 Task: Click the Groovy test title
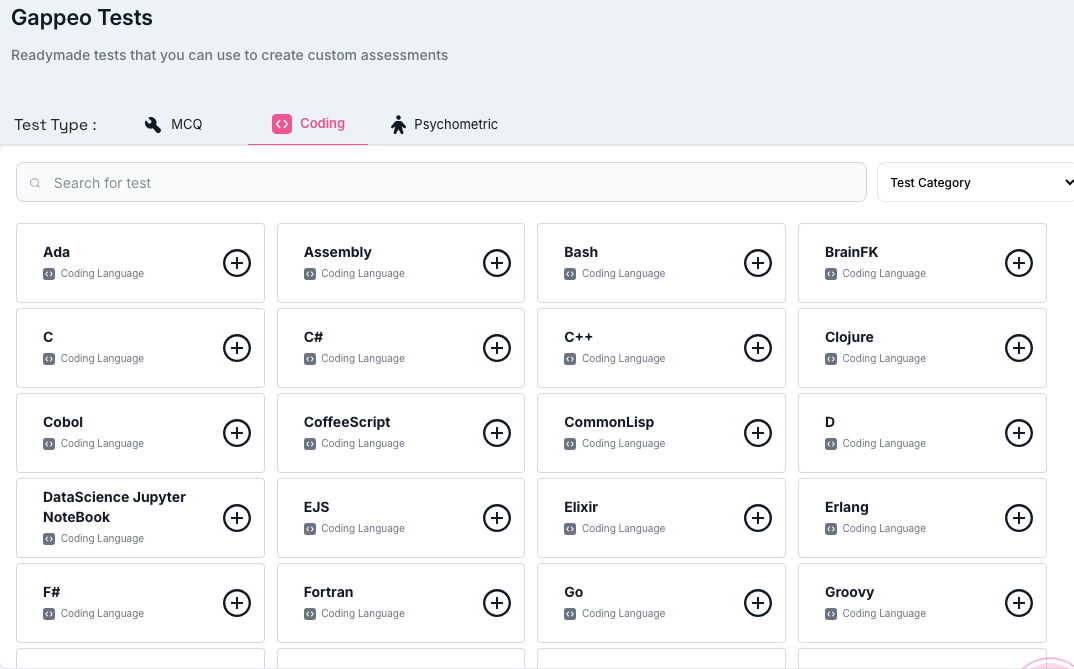coord(849,592)
